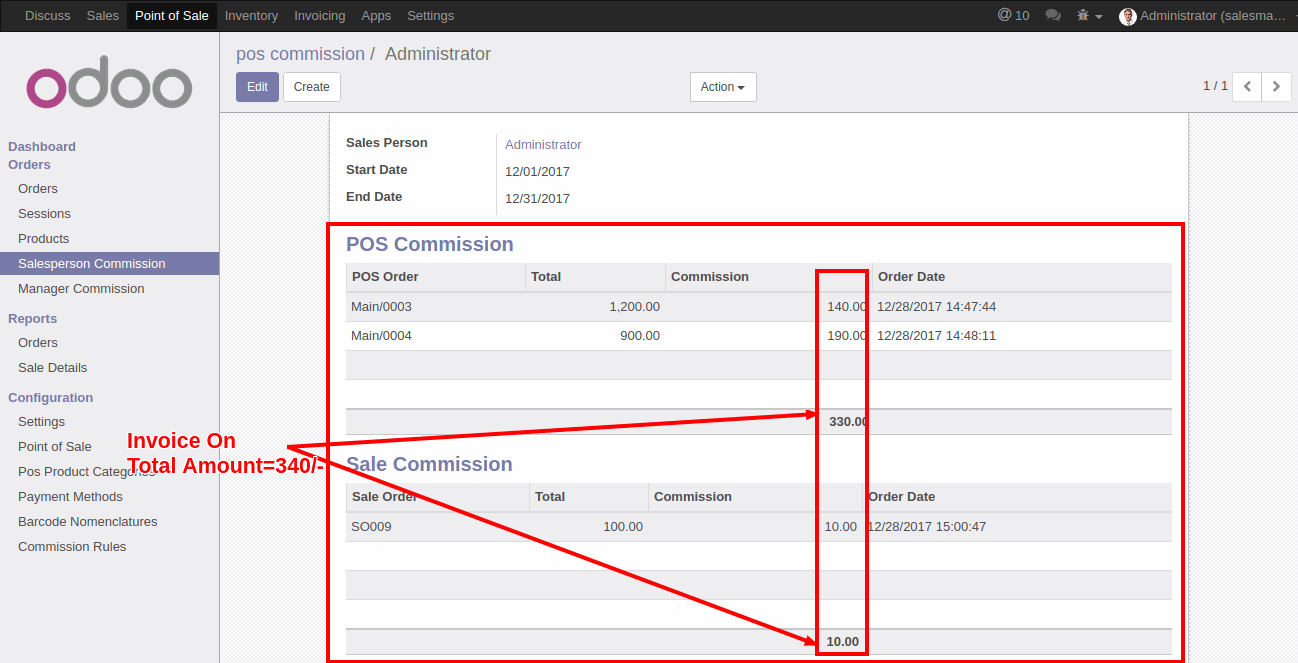Open Payment Methods configuration
This screenshot has height=663, width=1298.
tap(70, 497)
